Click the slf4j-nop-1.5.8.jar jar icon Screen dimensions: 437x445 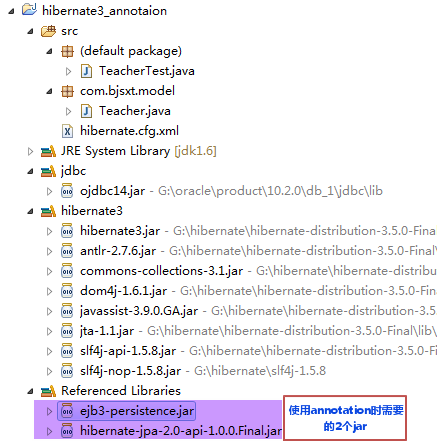(67, 371)
